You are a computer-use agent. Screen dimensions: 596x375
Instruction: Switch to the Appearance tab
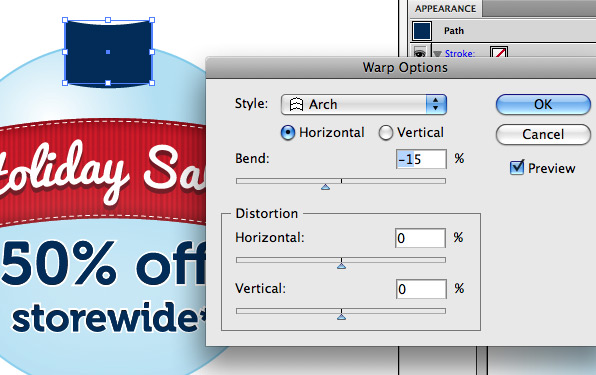[445, 8]
